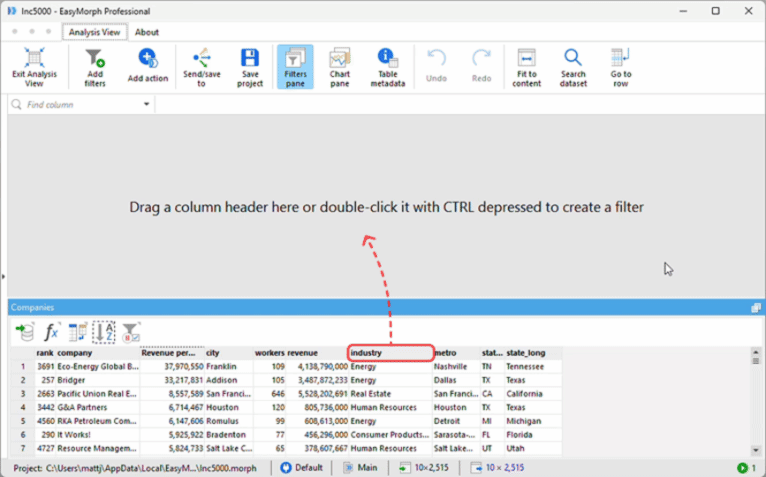Click the funnel filter icon in Companies toolbar

coord(130,332)
